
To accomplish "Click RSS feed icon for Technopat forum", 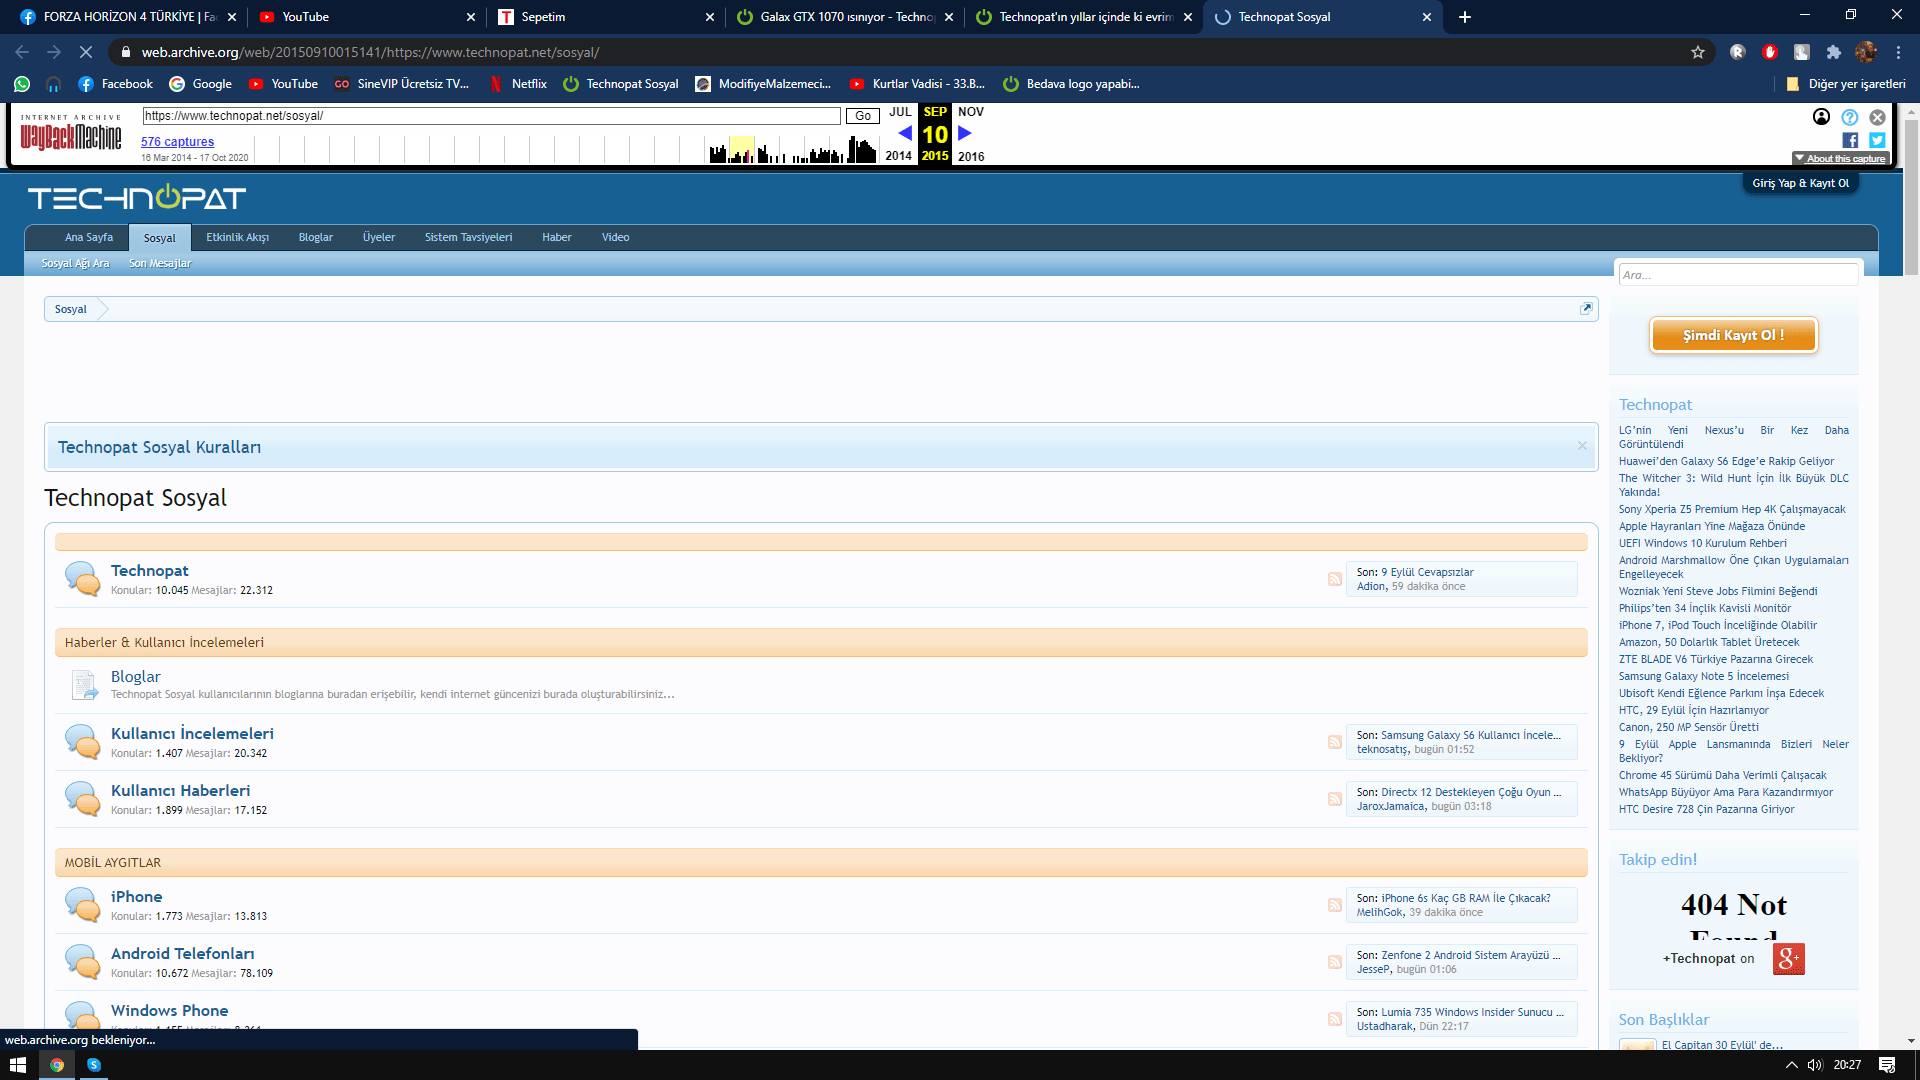I will click(x=1334, y=579).
